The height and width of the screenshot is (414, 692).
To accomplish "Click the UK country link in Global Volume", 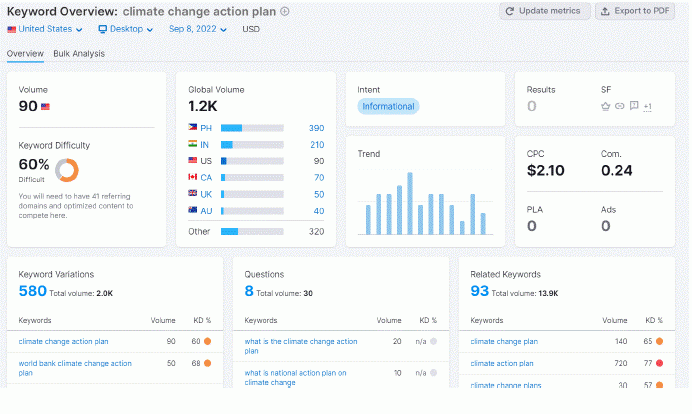I will pos(206,195).
